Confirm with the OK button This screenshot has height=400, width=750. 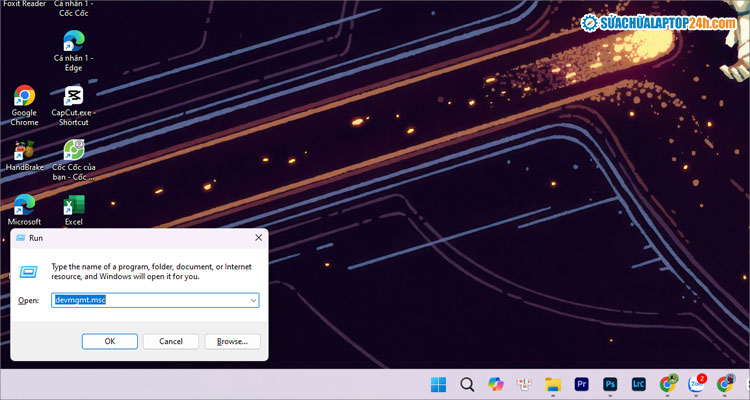click(x=110, y=341)
